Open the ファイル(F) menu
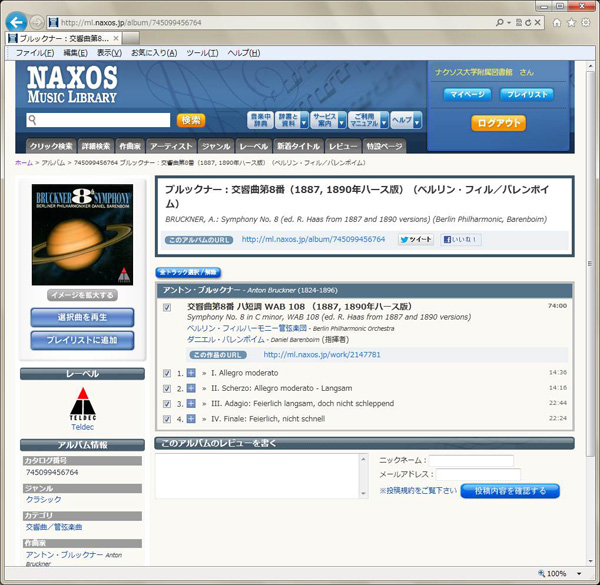The width and height of the screenshot is (600, 585). (x=34, y=53)
